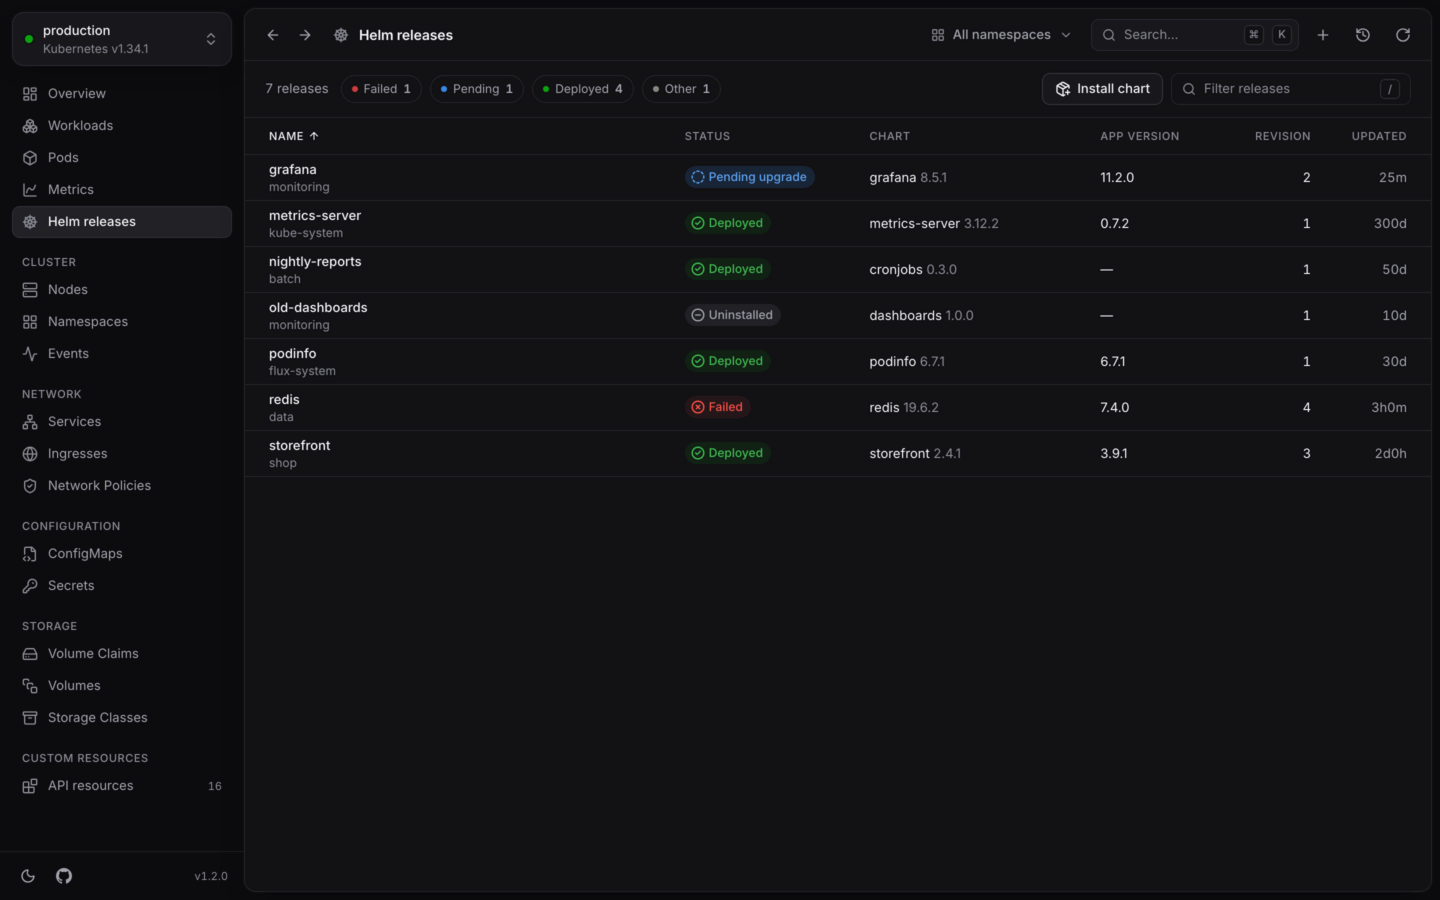The height and width of the screenshot is (900, 1440).
Task: Refresh the Helm releases list
Action: pos(1403,35)
